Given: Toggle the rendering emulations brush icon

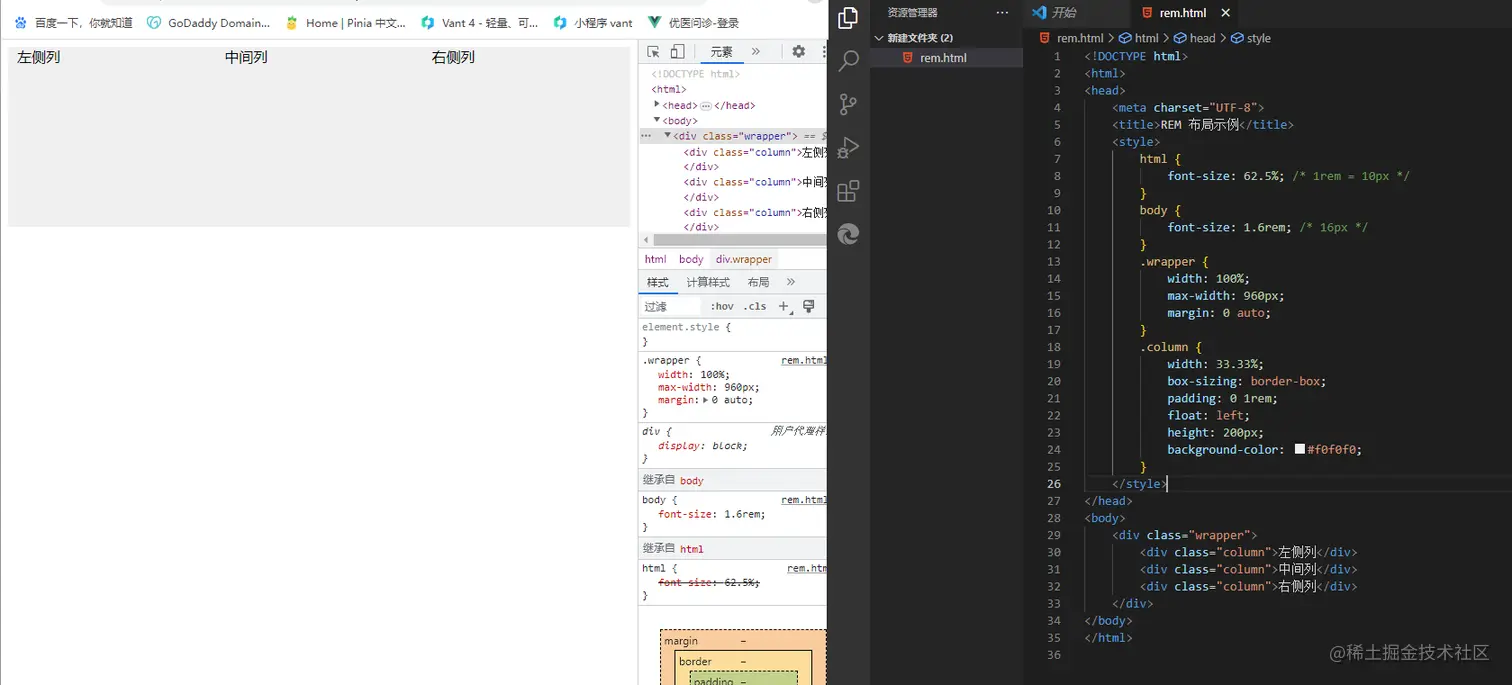Looking at the screenshot, I should 809,306.
